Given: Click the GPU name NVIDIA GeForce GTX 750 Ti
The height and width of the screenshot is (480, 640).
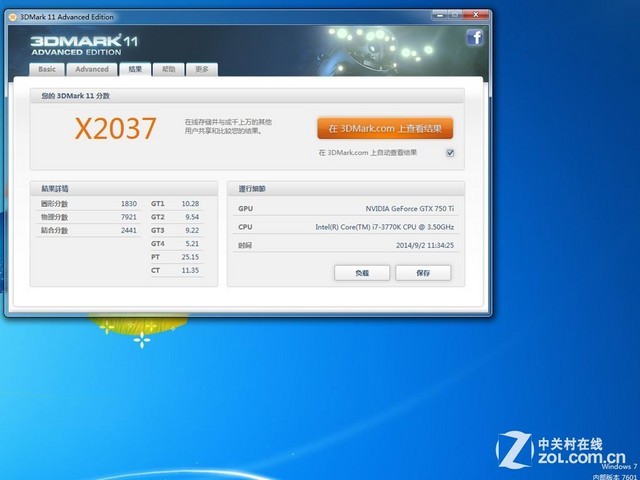Looking at the screenshot, I should point(409,209).
